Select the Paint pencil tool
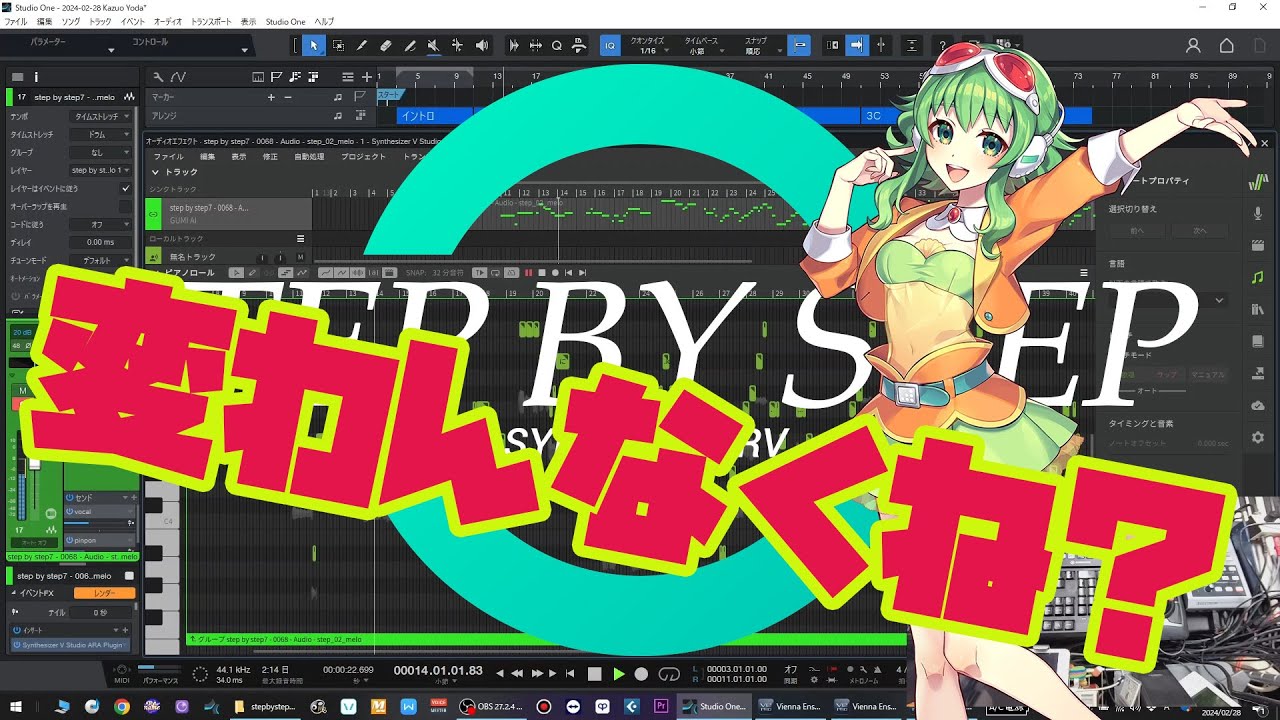Screen dimensions: 1280x720 point(362,45)
